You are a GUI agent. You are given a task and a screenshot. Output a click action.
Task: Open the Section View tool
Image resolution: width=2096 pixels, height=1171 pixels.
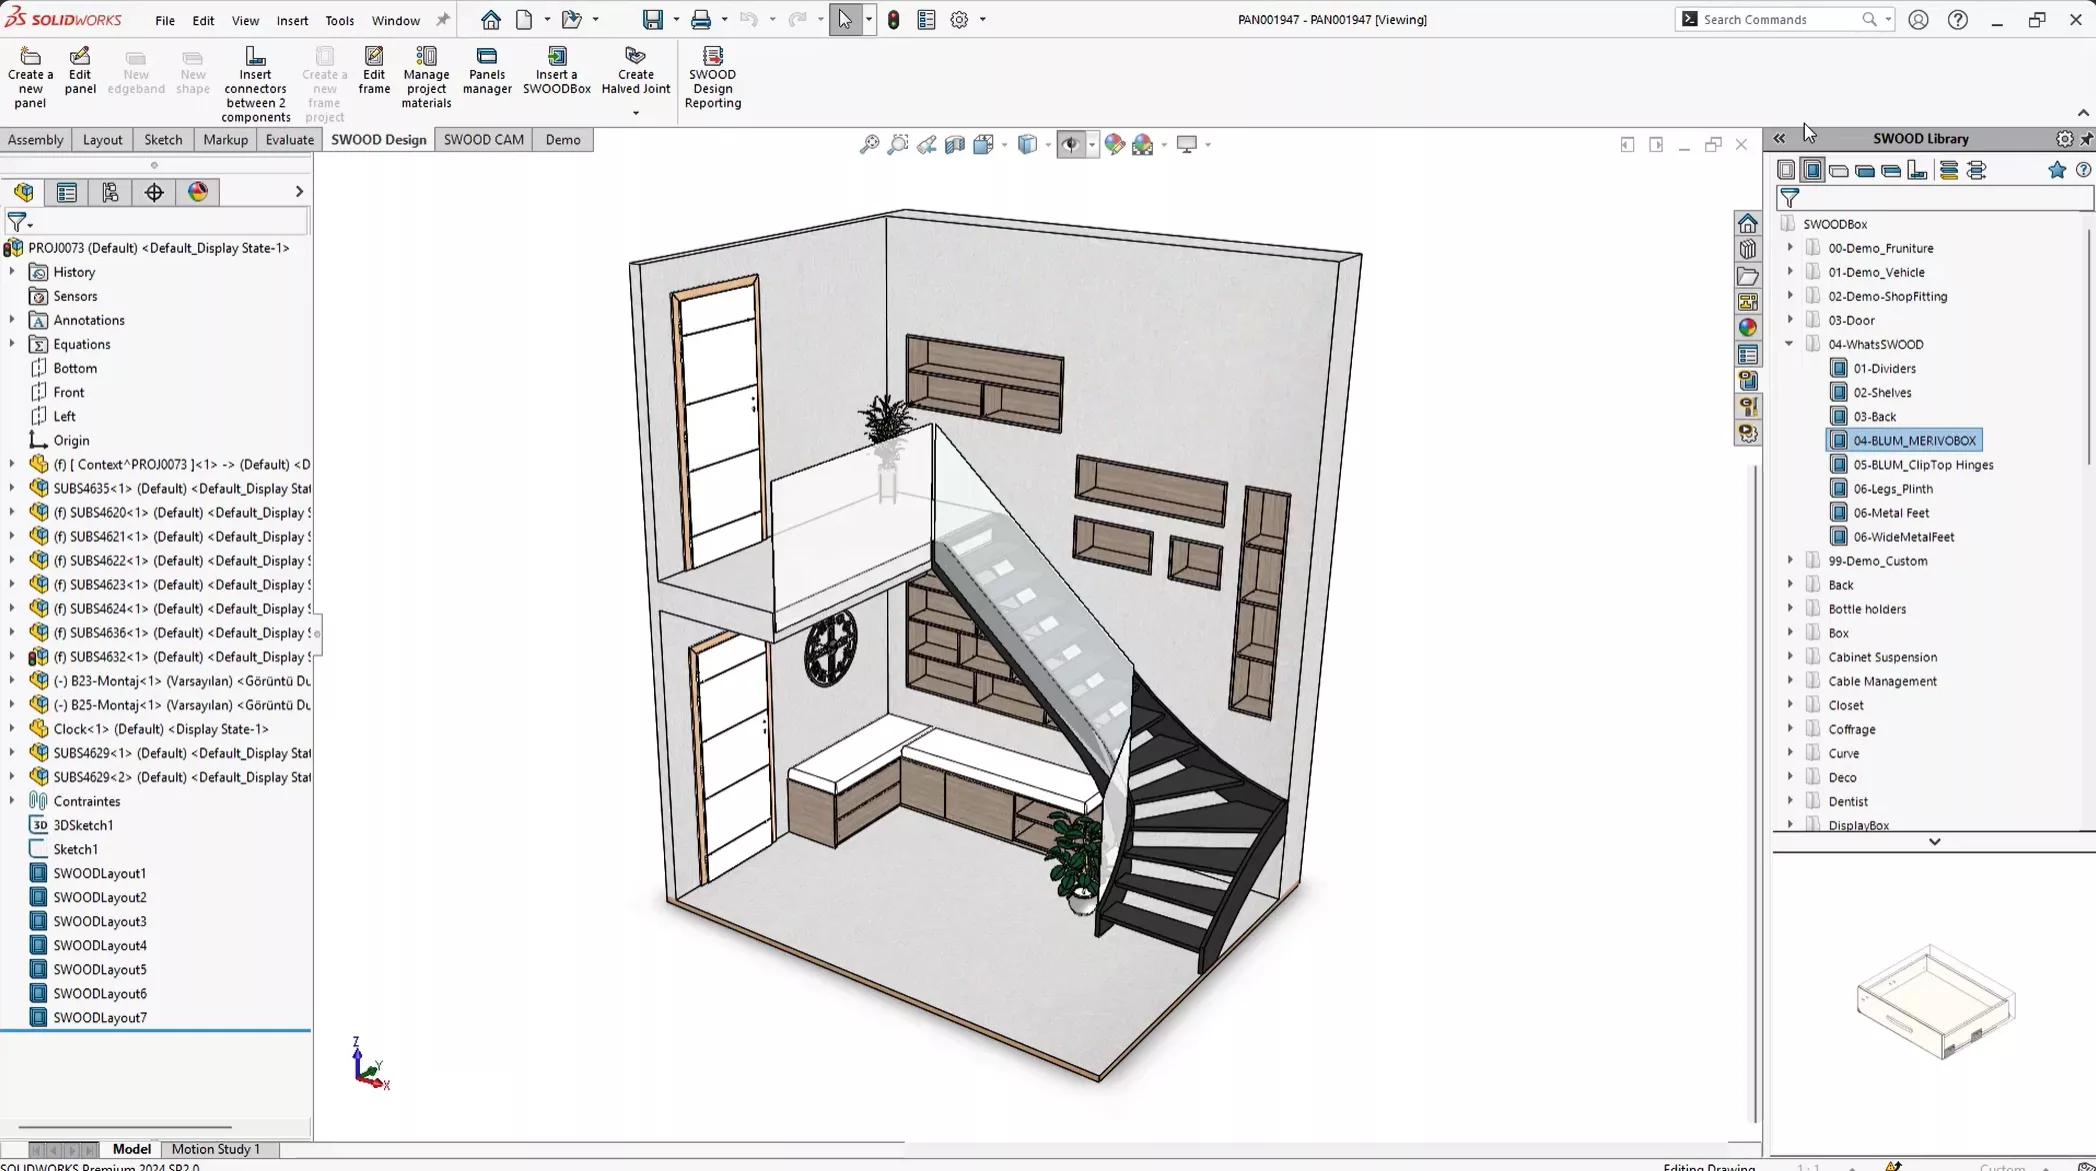(x=955, y=144)
